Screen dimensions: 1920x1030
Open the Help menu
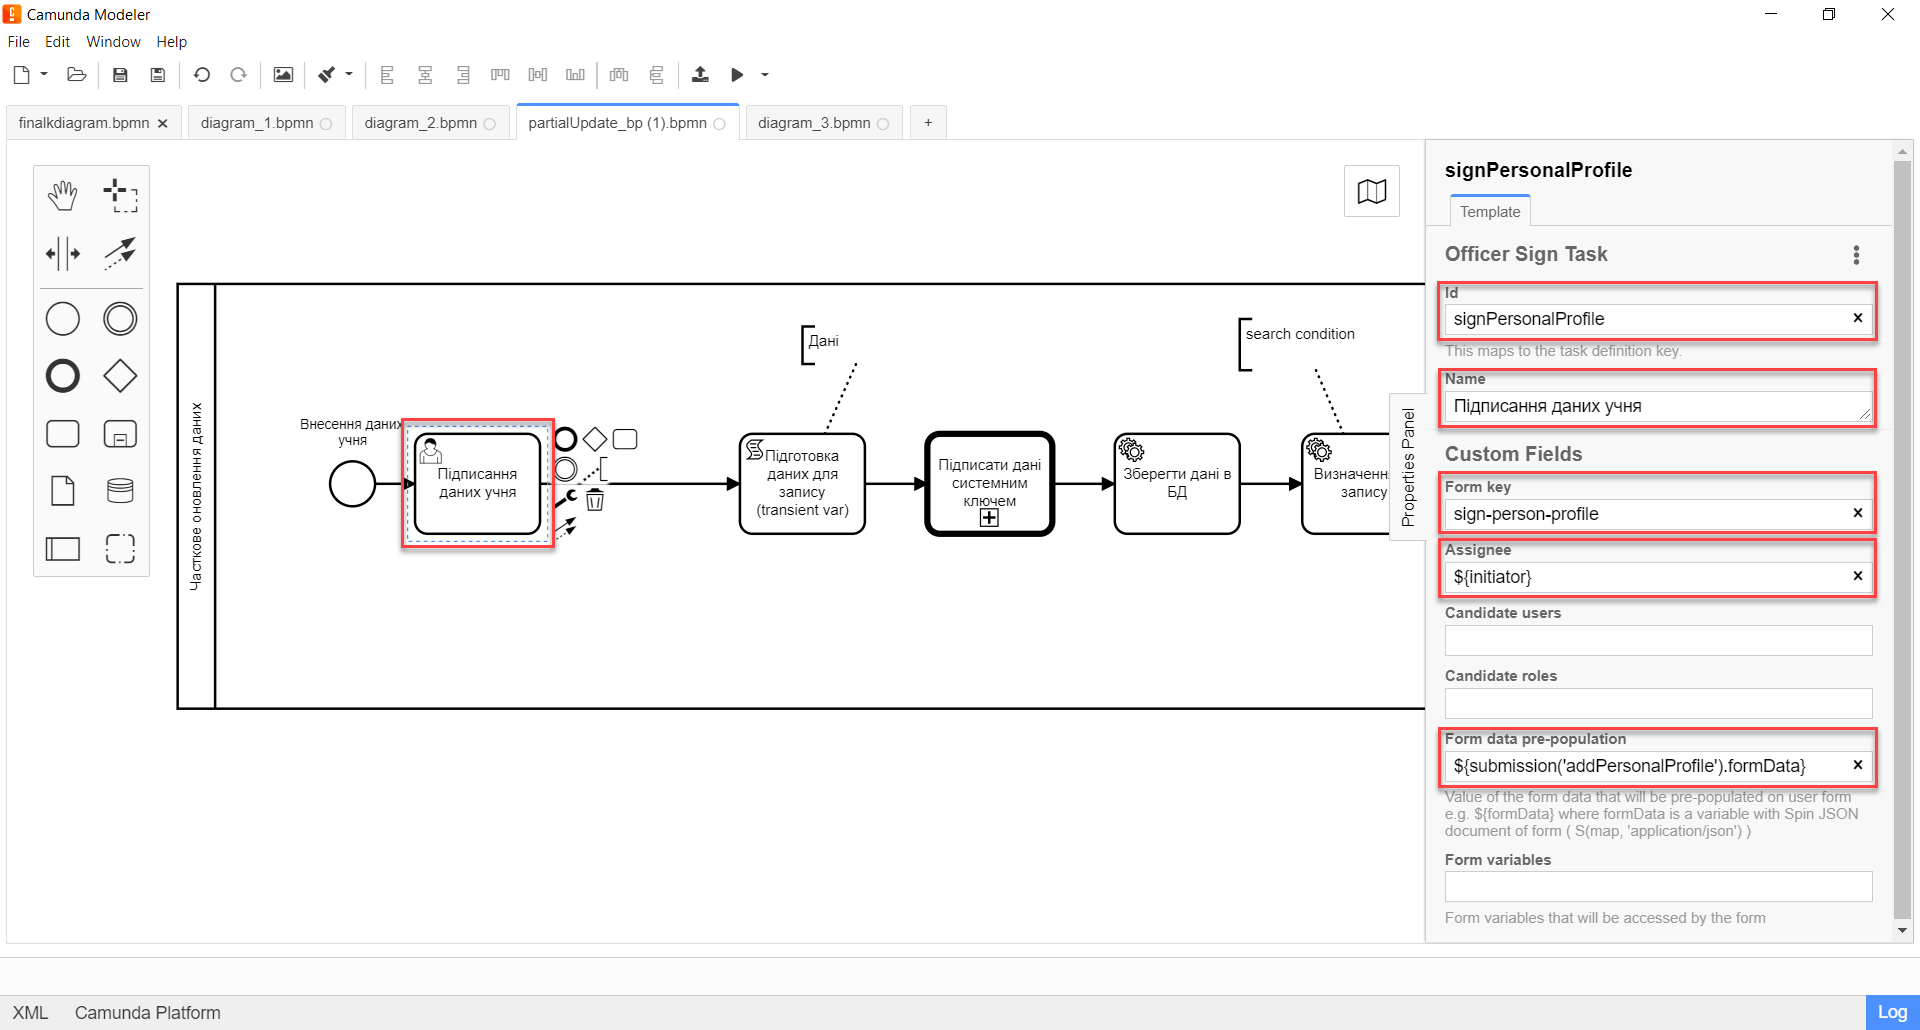(x=171, y=42)
